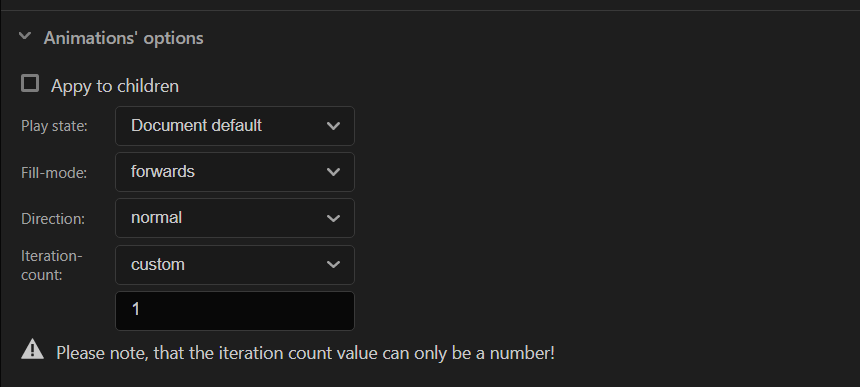Click the Animations' options header title
This screenshot has height=387, width=860.
pos(123,38)
